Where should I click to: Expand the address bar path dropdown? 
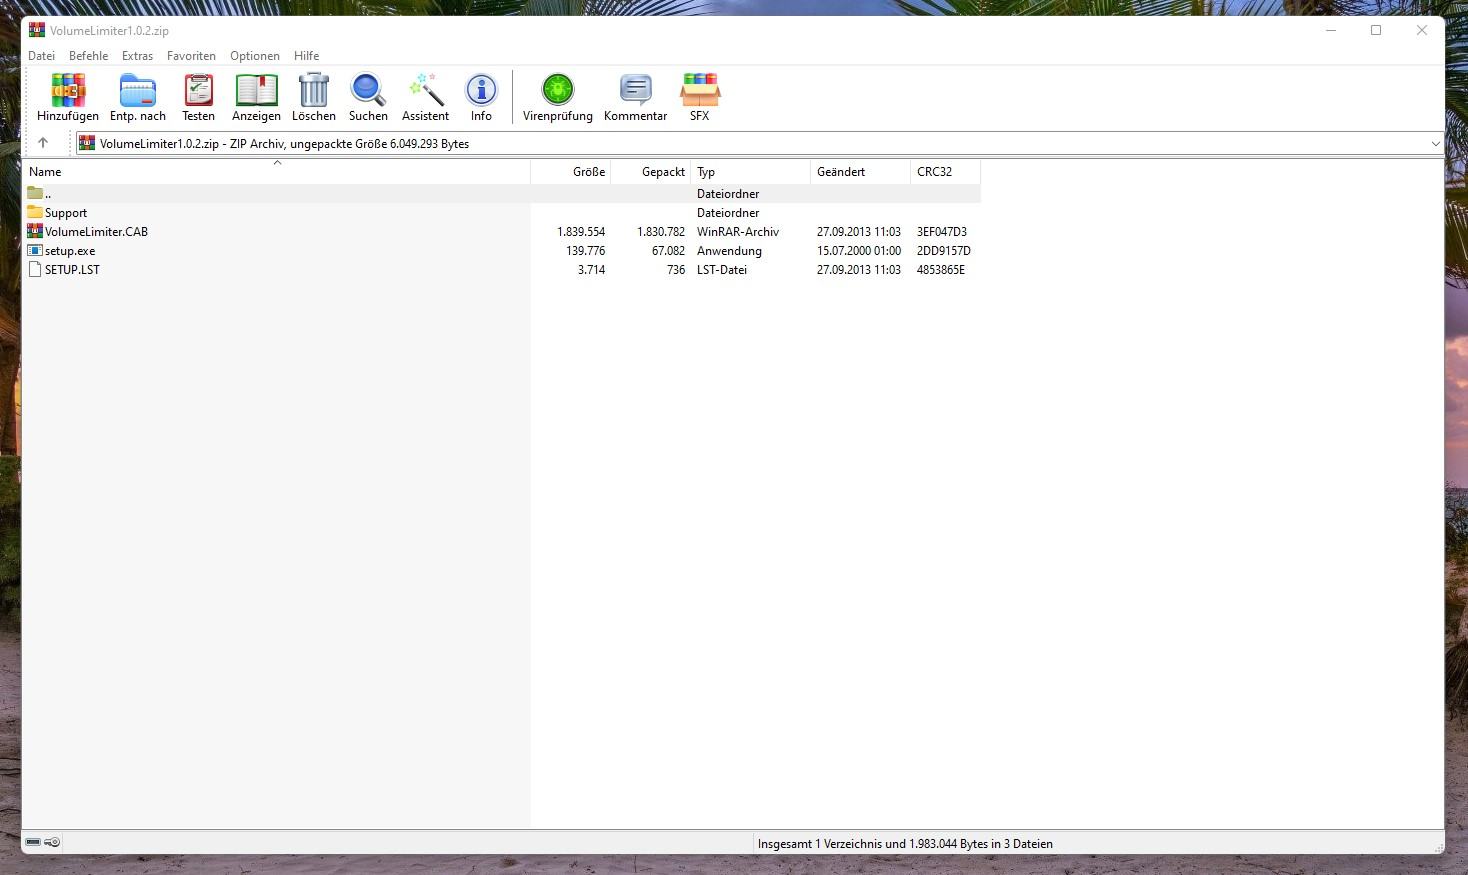click(1435, 143)
